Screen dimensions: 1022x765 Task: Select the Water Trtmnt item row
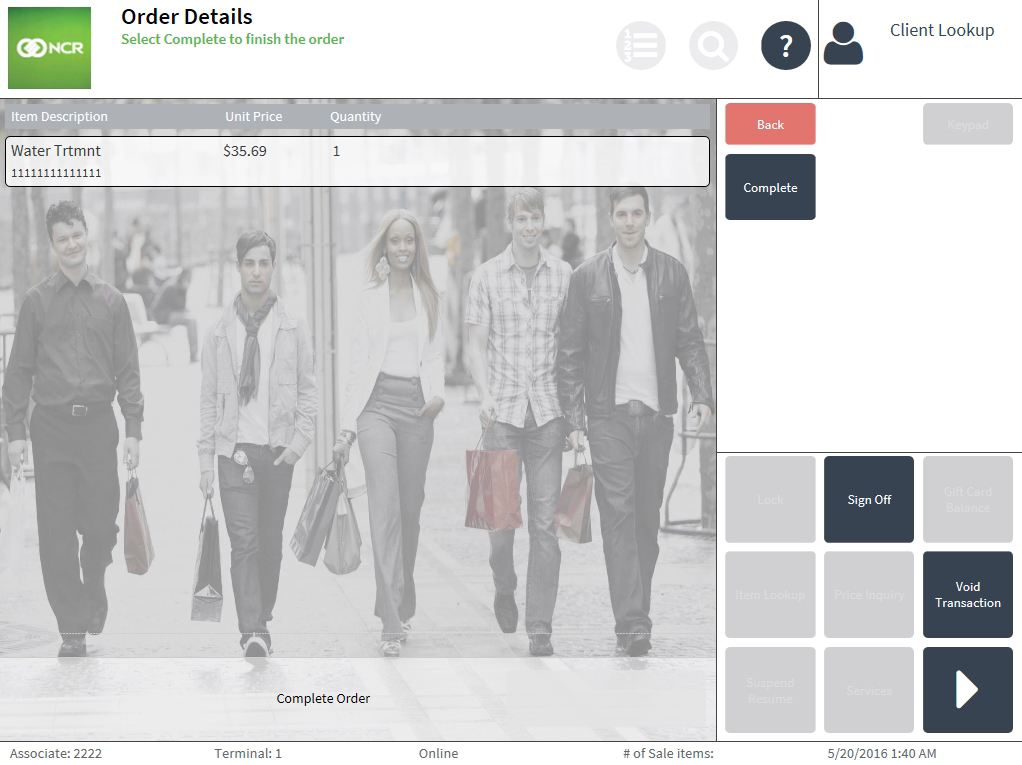(357, 161)
